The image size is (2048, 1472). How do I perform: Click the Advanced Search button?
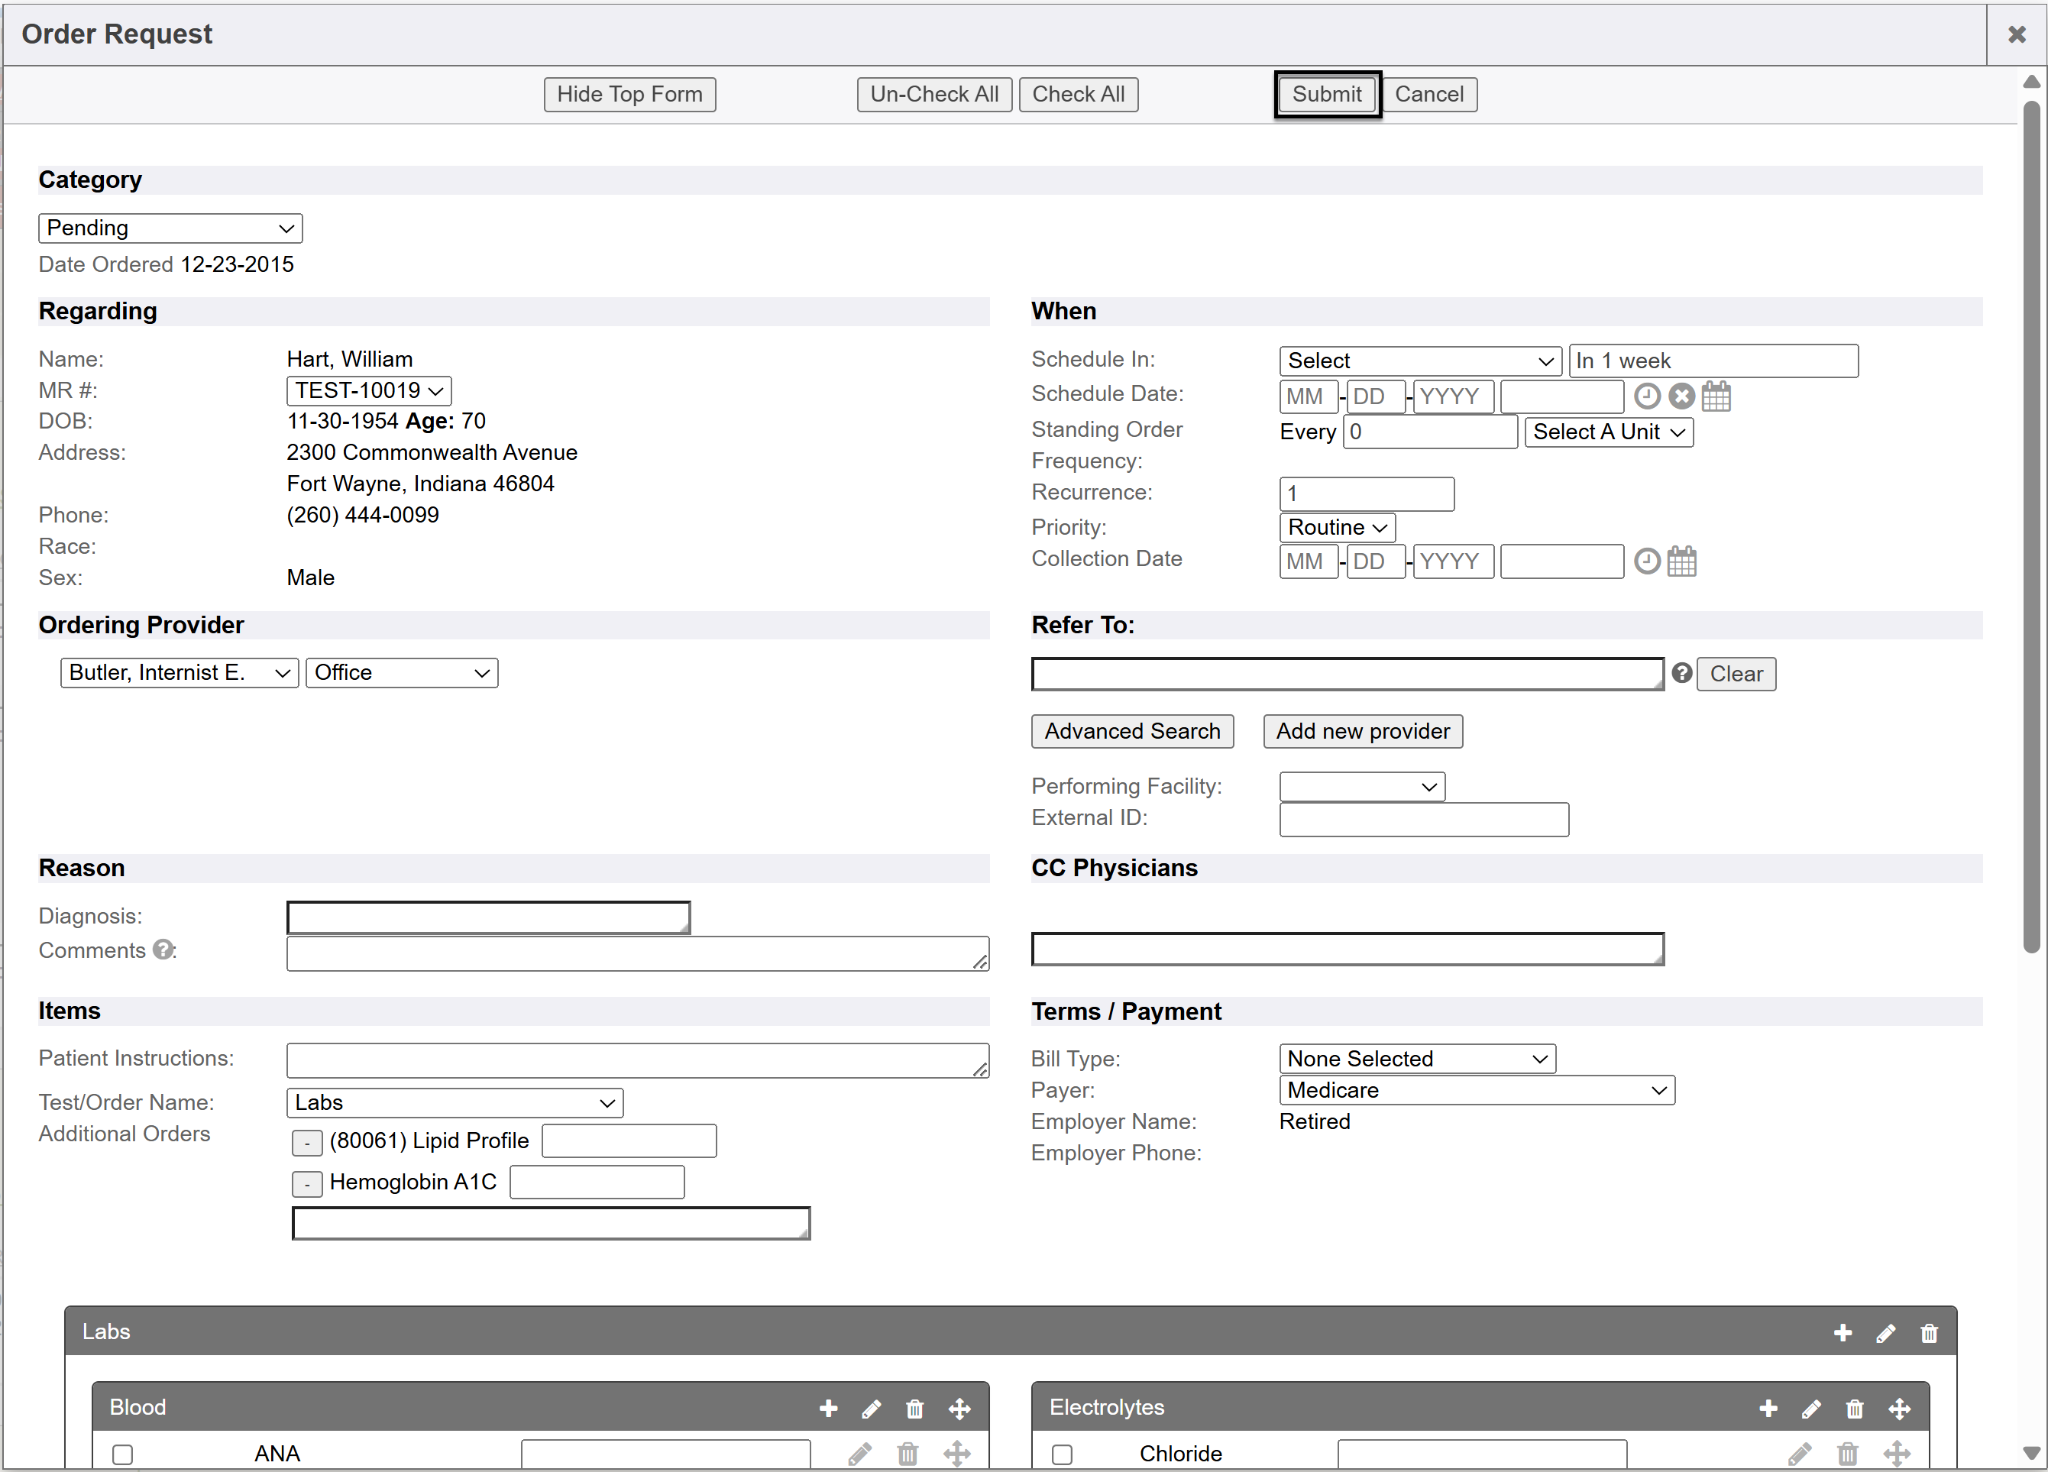click(x=1132, y=731)
